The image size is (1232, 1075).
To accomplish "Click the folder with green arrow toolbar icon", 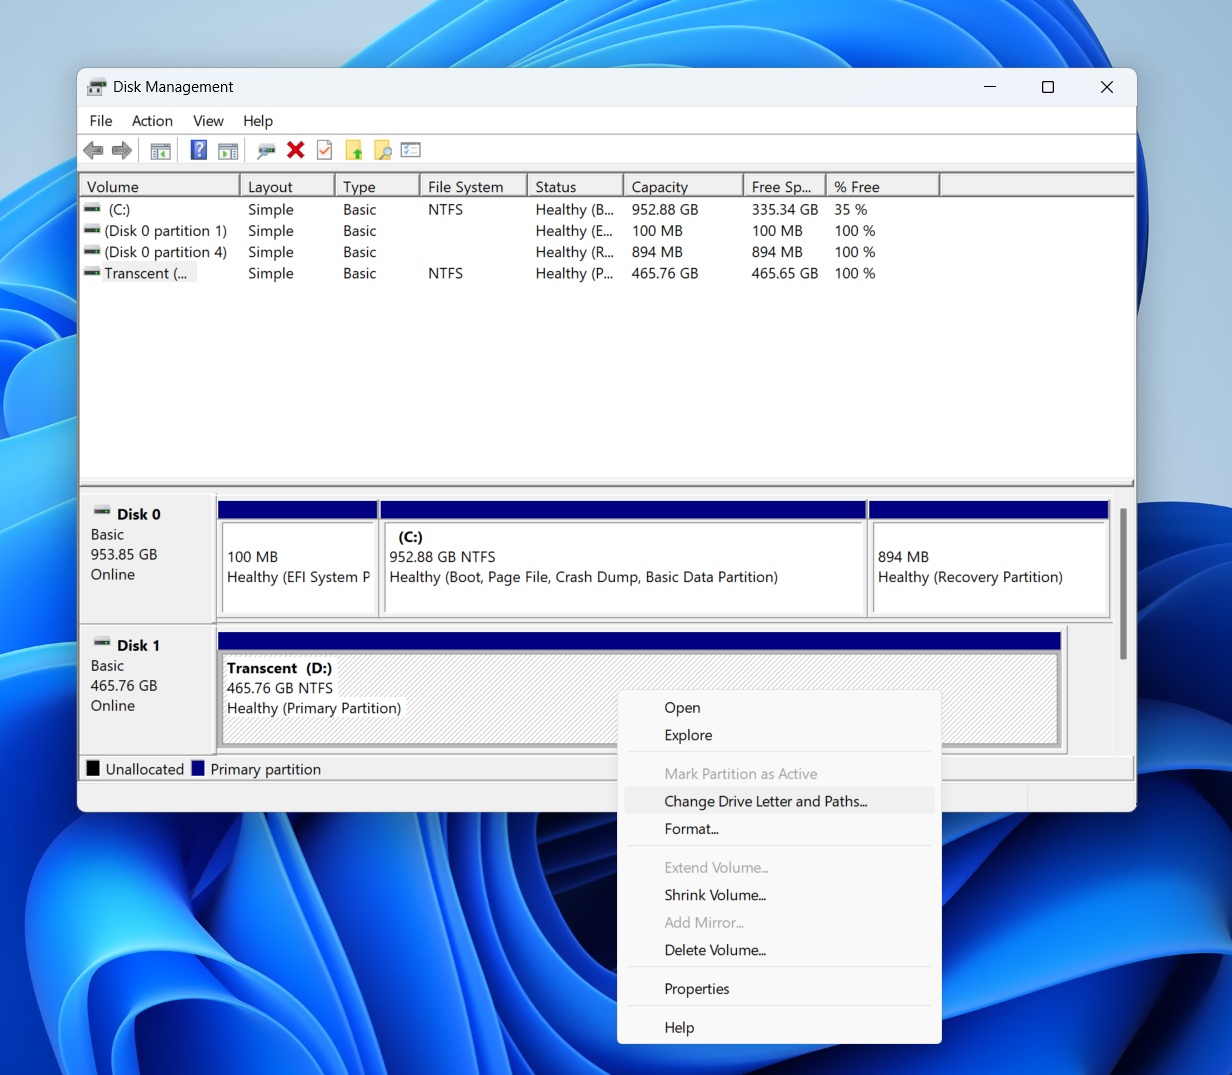I will [x=353, y=150].
